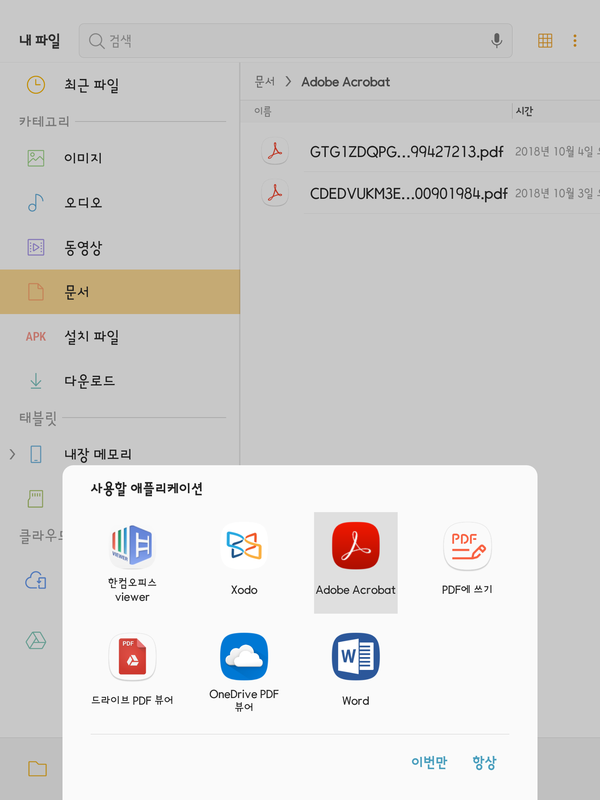Image resolution: width=600 pixels, height=800 pixels.
Task: Click the video play icon for 동영상
Action: (36, 247)
